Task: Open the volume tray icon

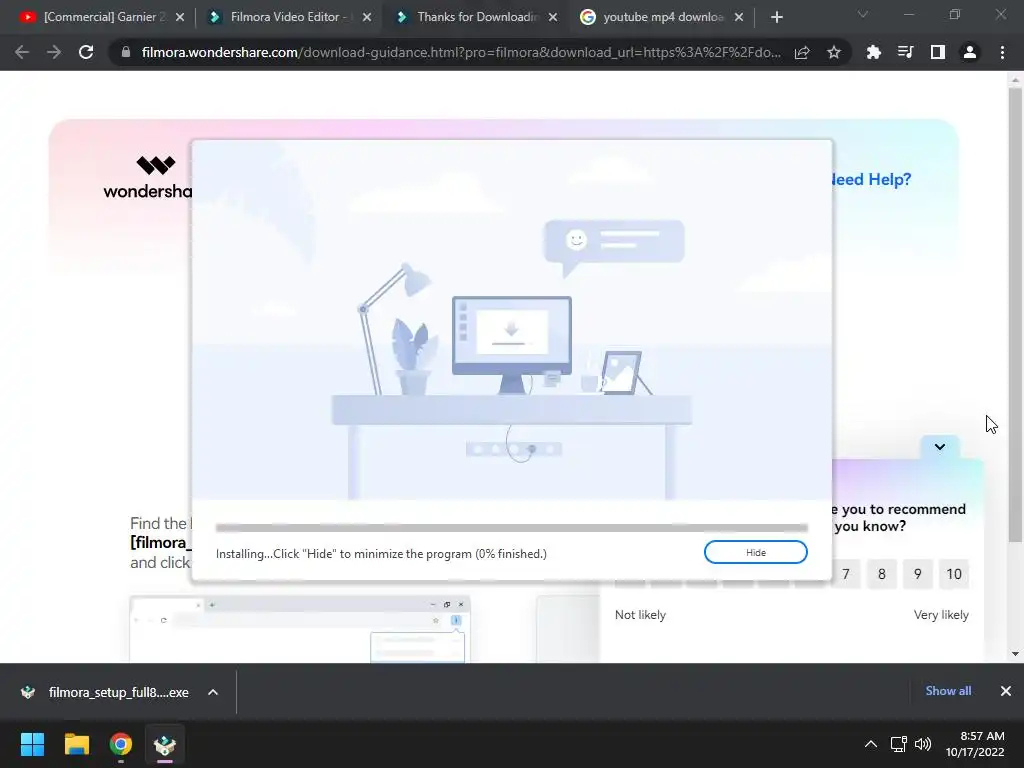Action: pyautogui.click(x=923, y=744)
